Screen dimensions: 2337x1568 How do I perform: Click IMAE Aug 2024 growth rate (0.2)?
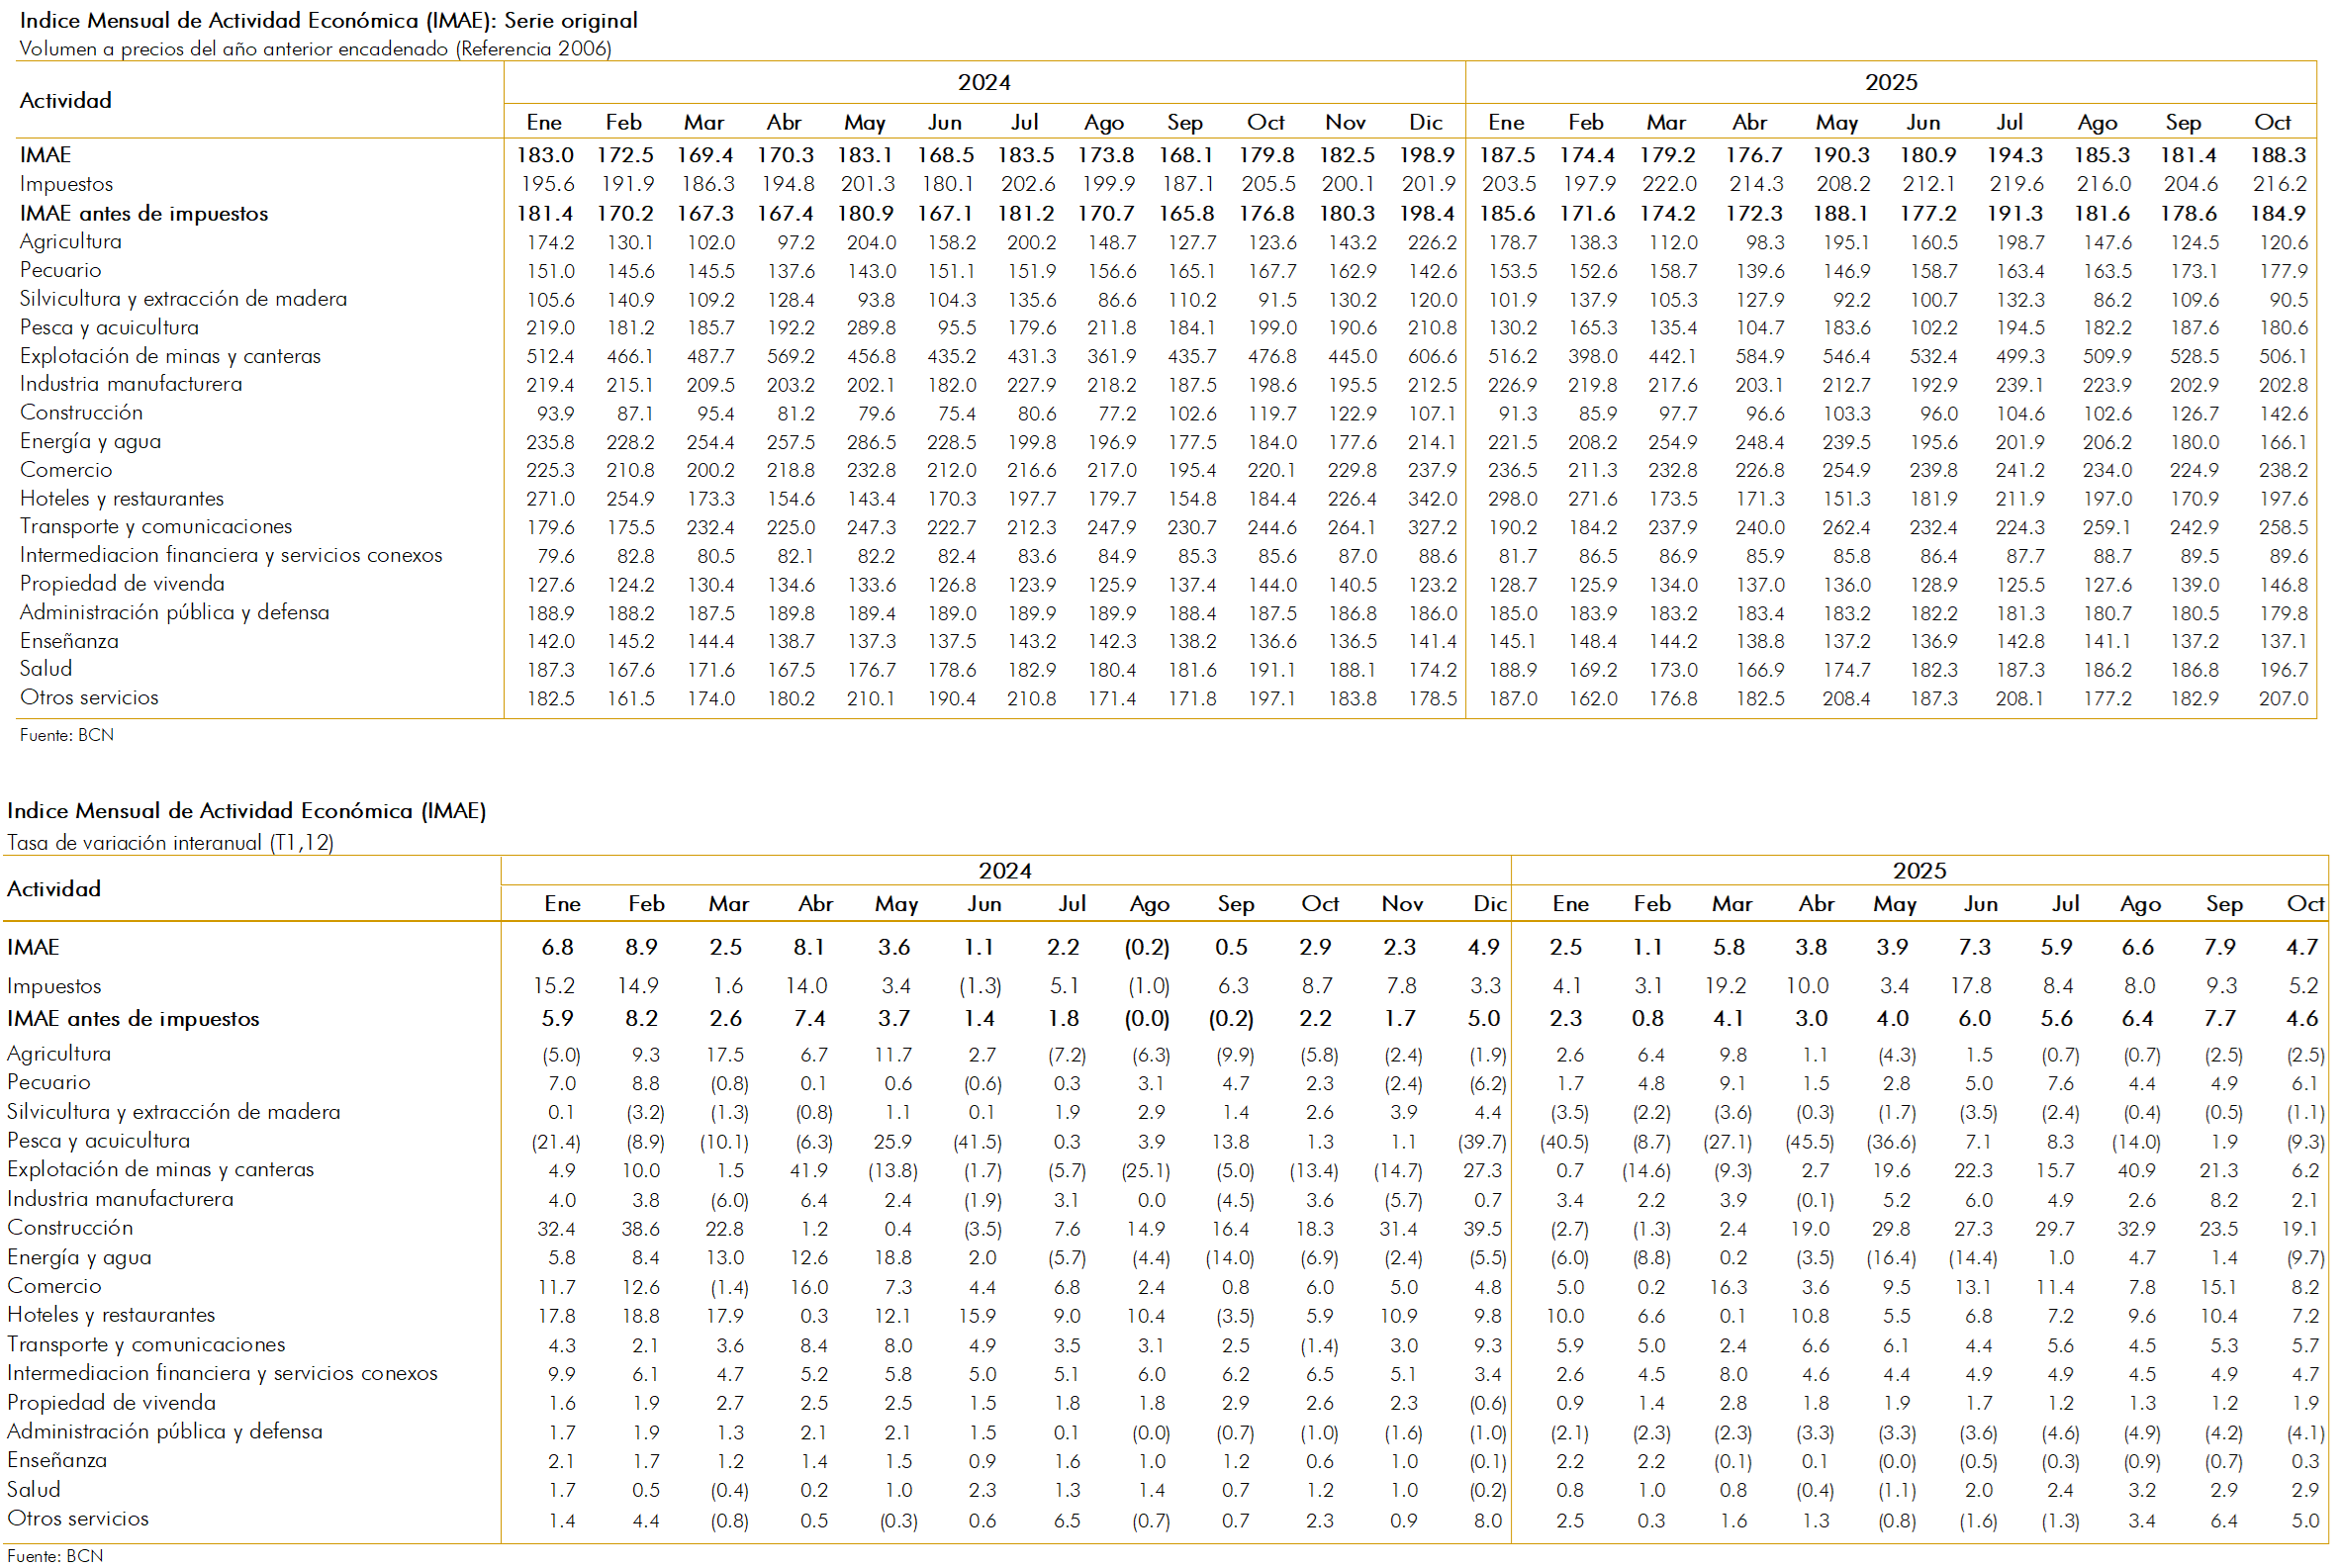1146,946
